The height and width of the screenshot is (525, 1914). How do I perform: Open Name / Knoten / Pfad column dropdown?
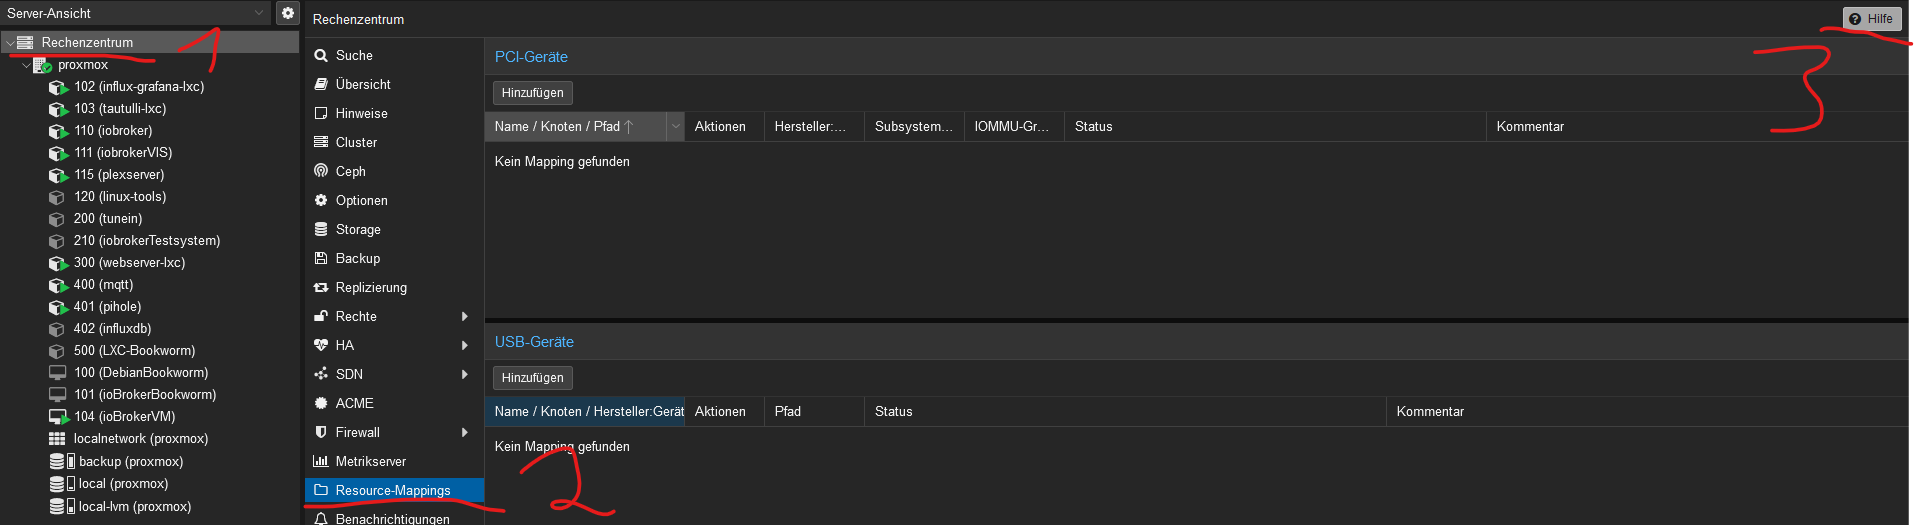[x=675, y=127]
